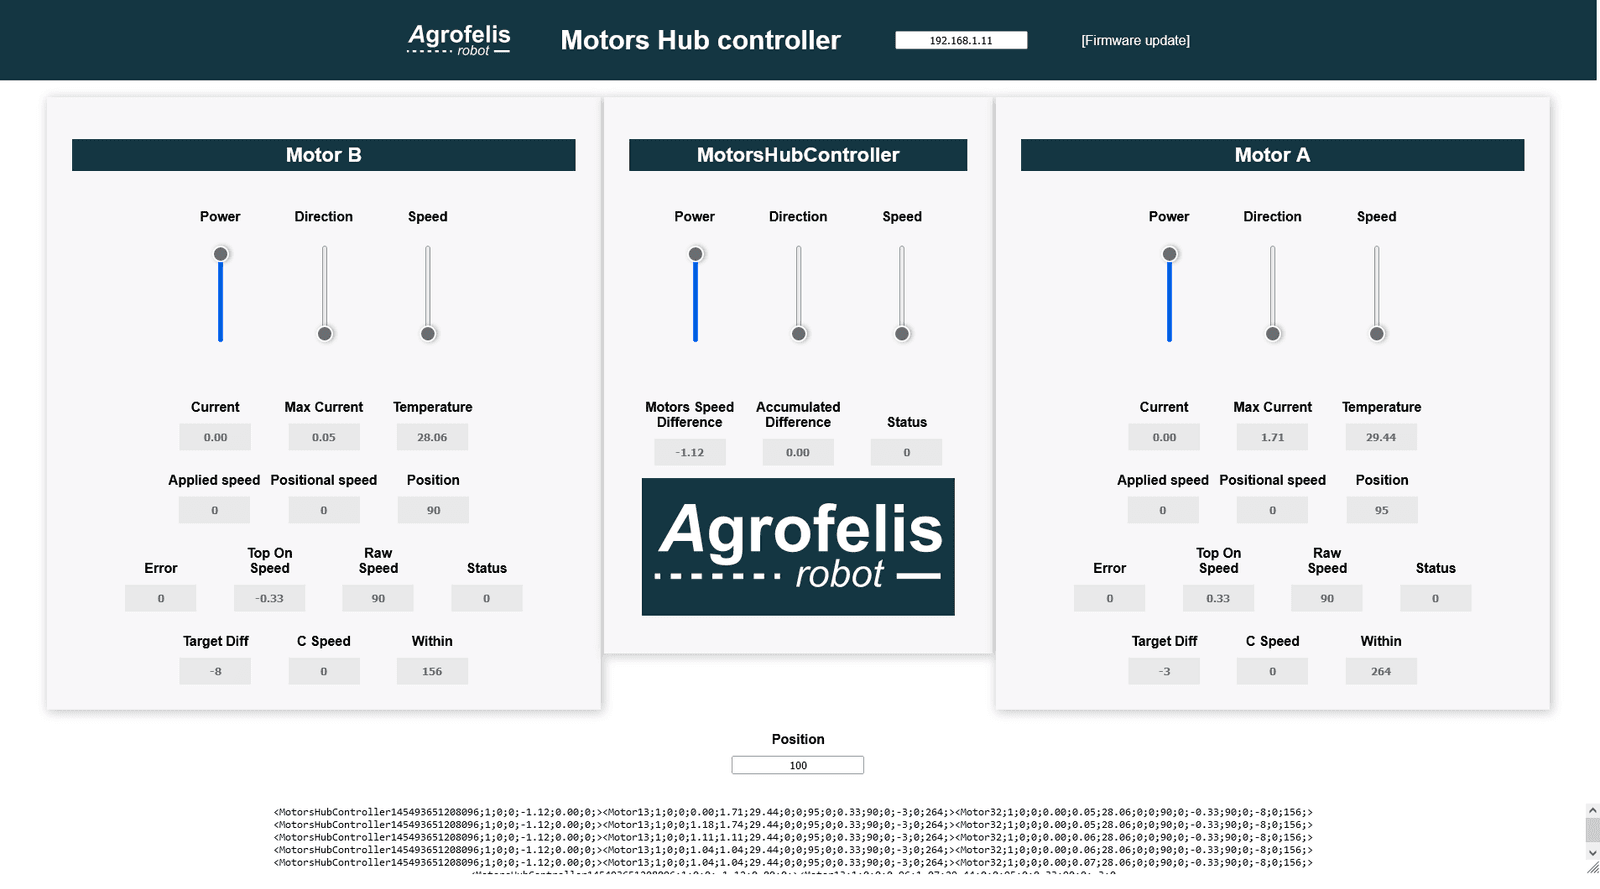Viewport: 1600px width, 889px height.
Task: Click the large Agrofelis robot banner image
Action: click(x=798, y=547)
